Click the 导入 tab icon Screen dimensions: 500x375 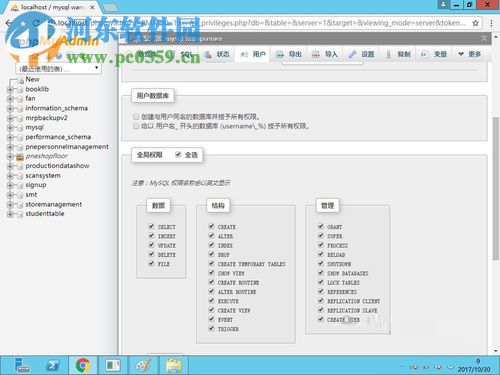click(316, 55)
